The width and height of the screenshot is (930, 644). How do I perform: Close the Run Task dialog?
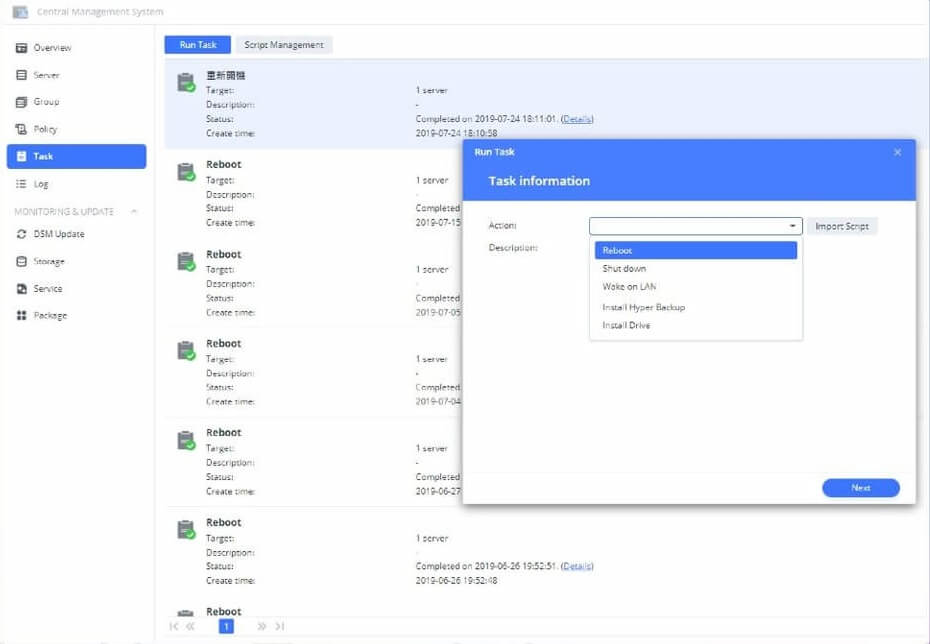(x=897, y=152)
